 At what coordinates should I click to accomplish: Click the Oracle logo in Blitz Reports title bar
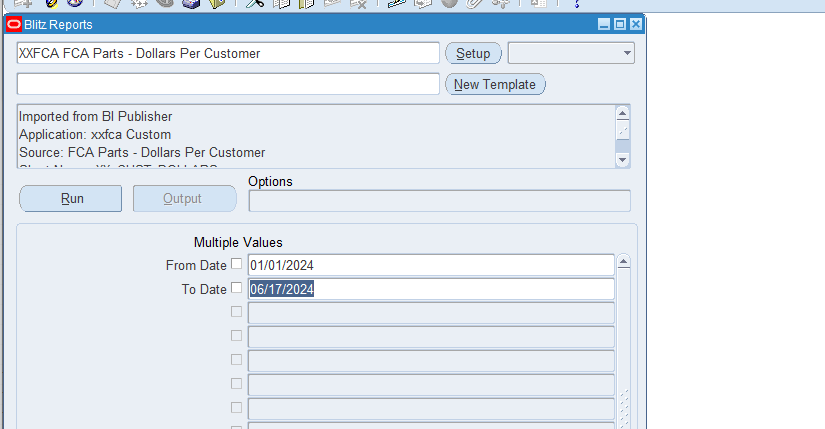(14, 25)
